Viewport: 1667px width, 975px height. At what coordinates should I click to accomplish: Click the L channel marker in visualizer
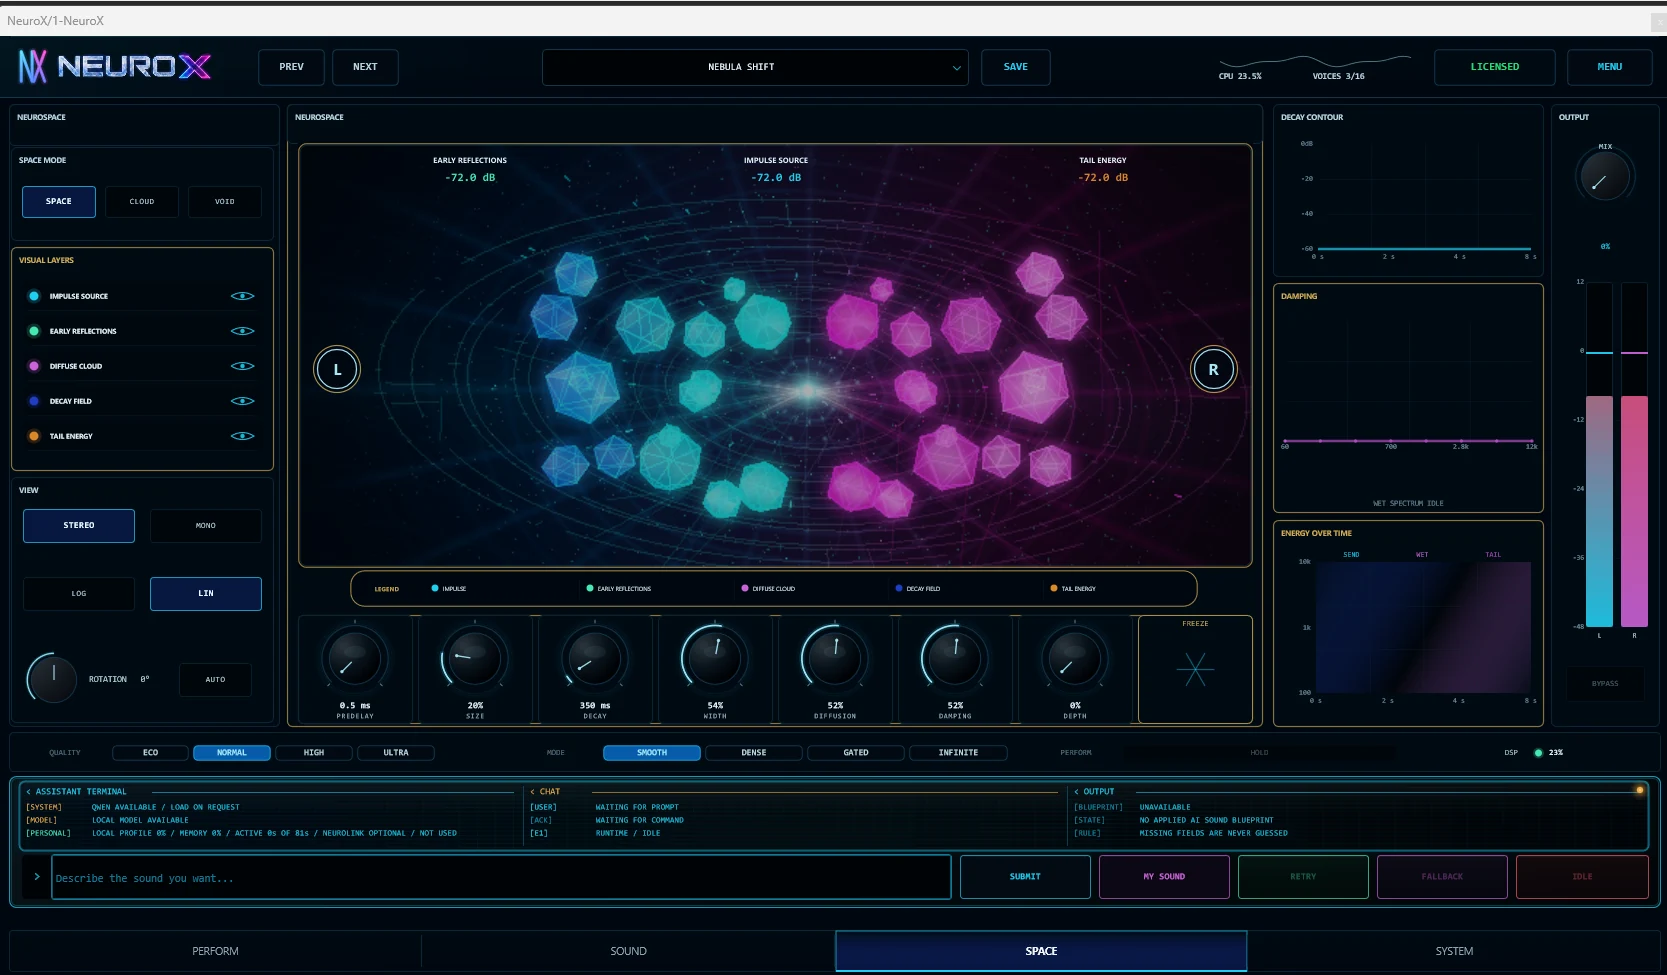click(337, 369)
